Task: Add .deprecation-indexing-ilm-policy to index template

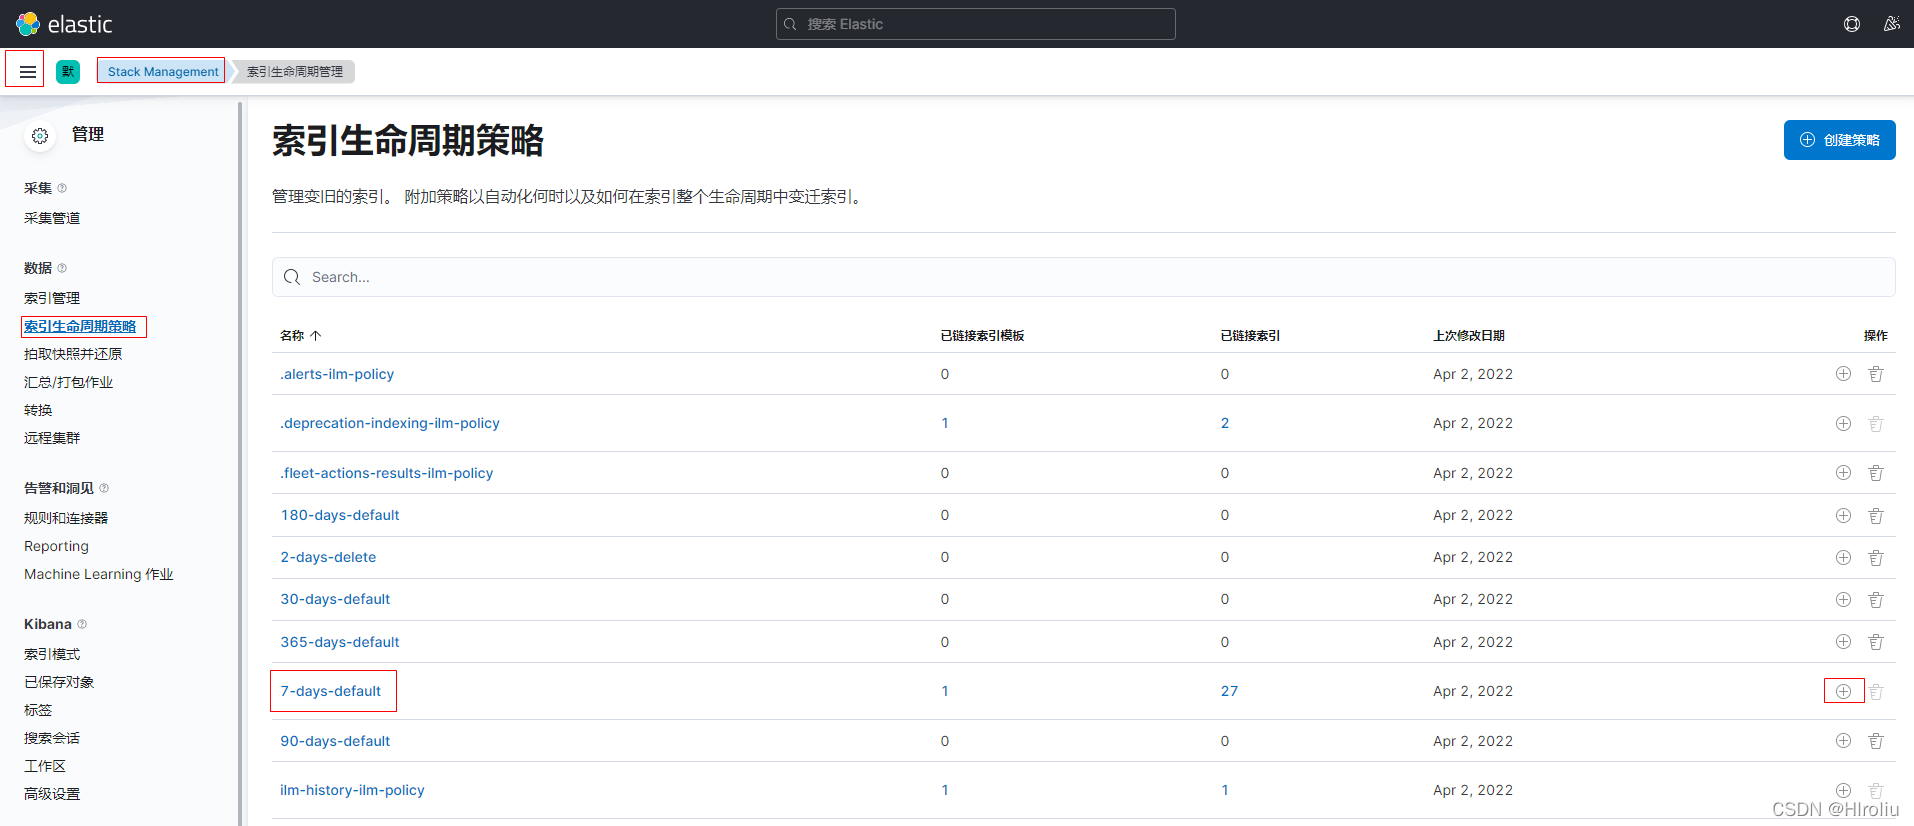Action: [x=1843, y=423]
